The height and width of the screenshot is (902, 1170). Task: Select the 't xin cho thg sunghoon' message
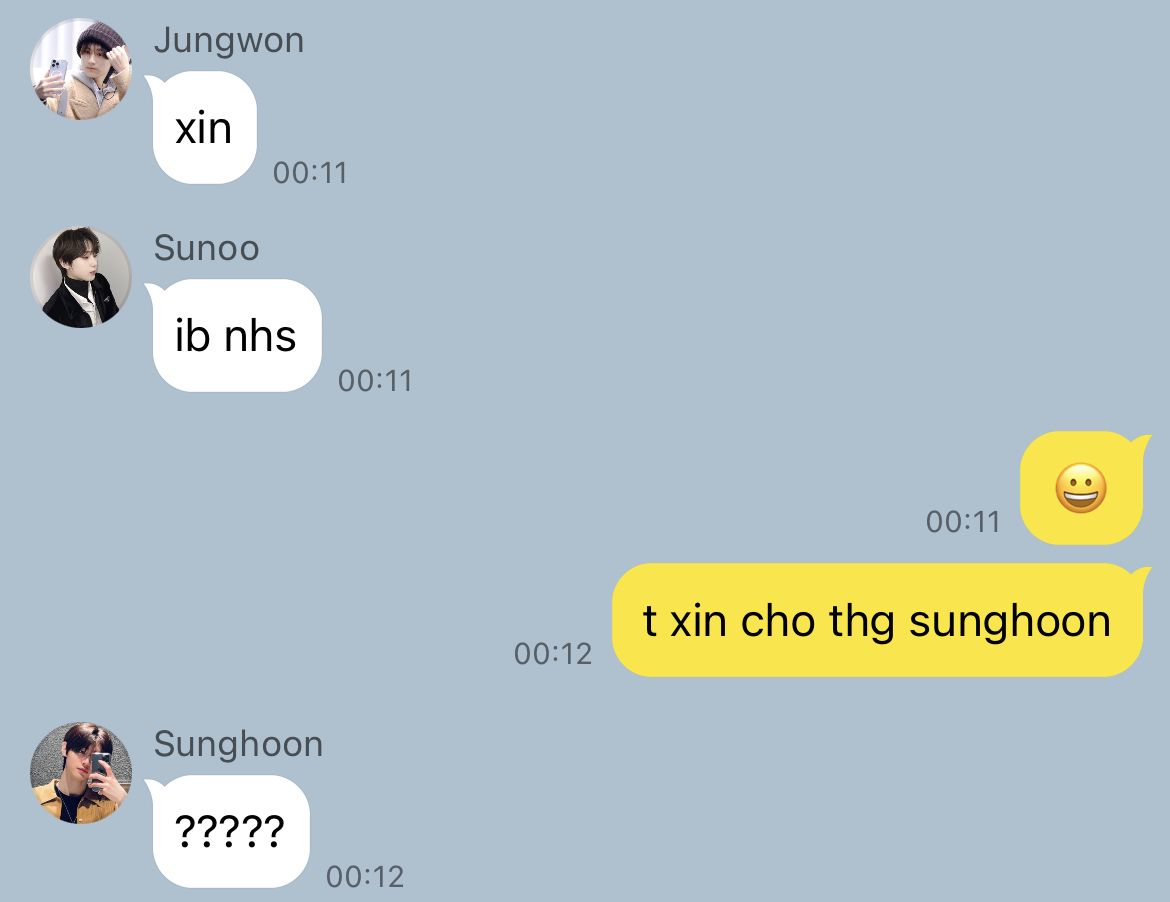tap(879, 620)
